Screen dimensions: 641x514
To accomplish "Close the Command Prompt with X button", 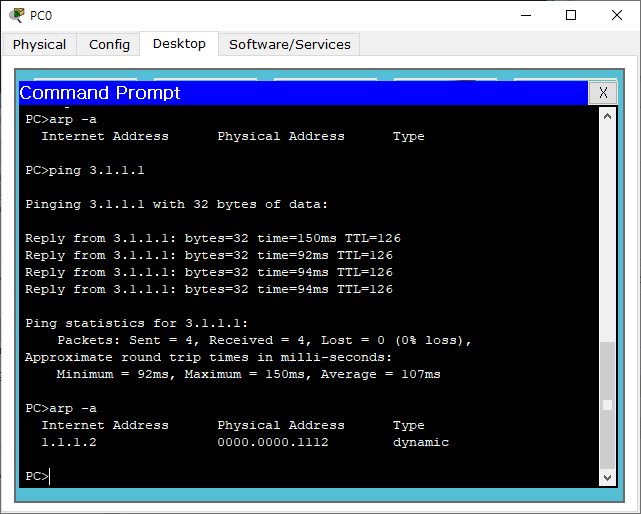I will coord(603,93).
